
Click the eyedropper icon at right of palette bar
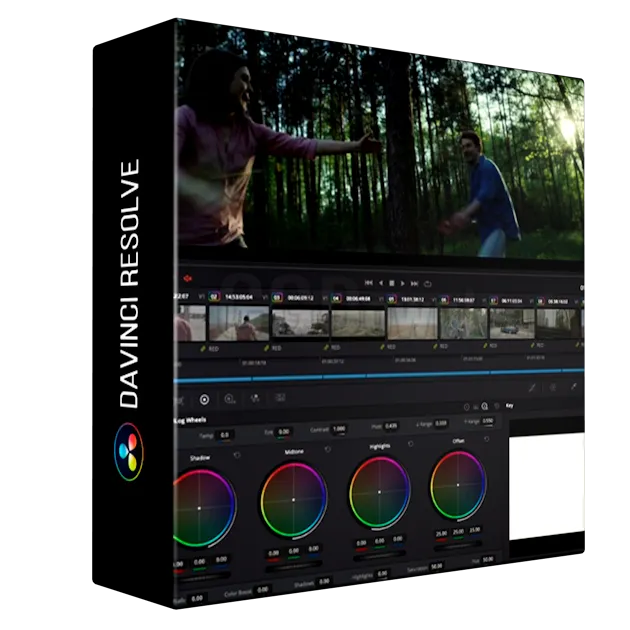coord(573,387)
